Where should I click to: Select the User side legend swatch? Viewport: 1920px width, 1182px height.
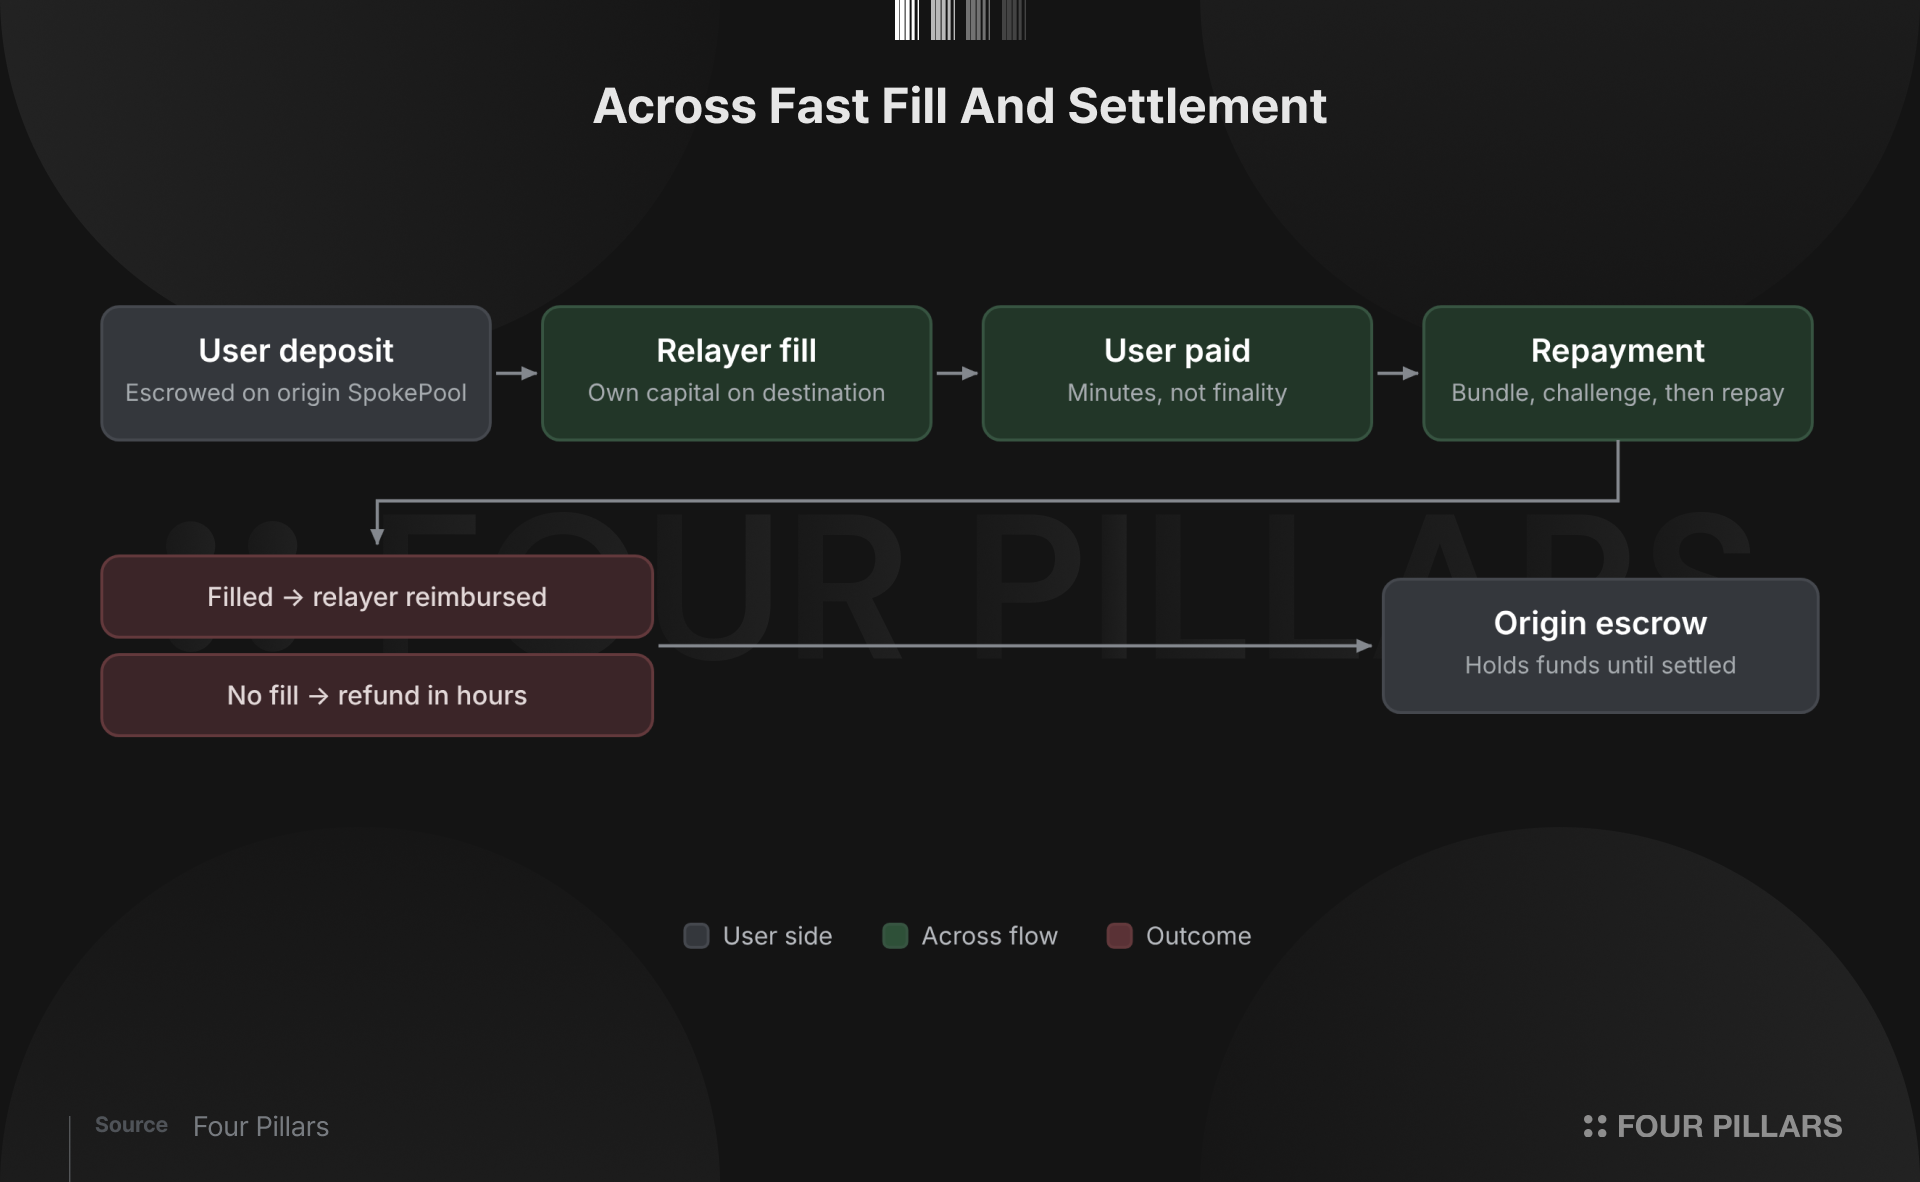pos(696,936)
